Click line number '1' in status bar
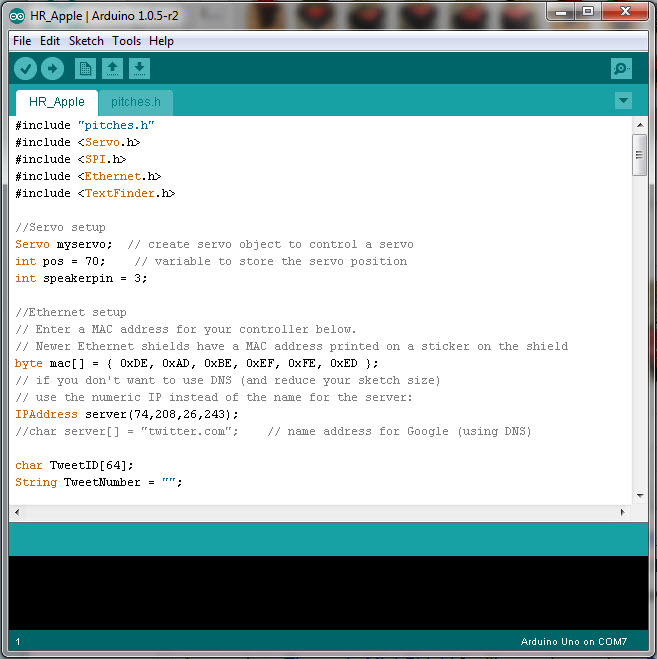This screenshot has height=659, width=657. [18, 641]
